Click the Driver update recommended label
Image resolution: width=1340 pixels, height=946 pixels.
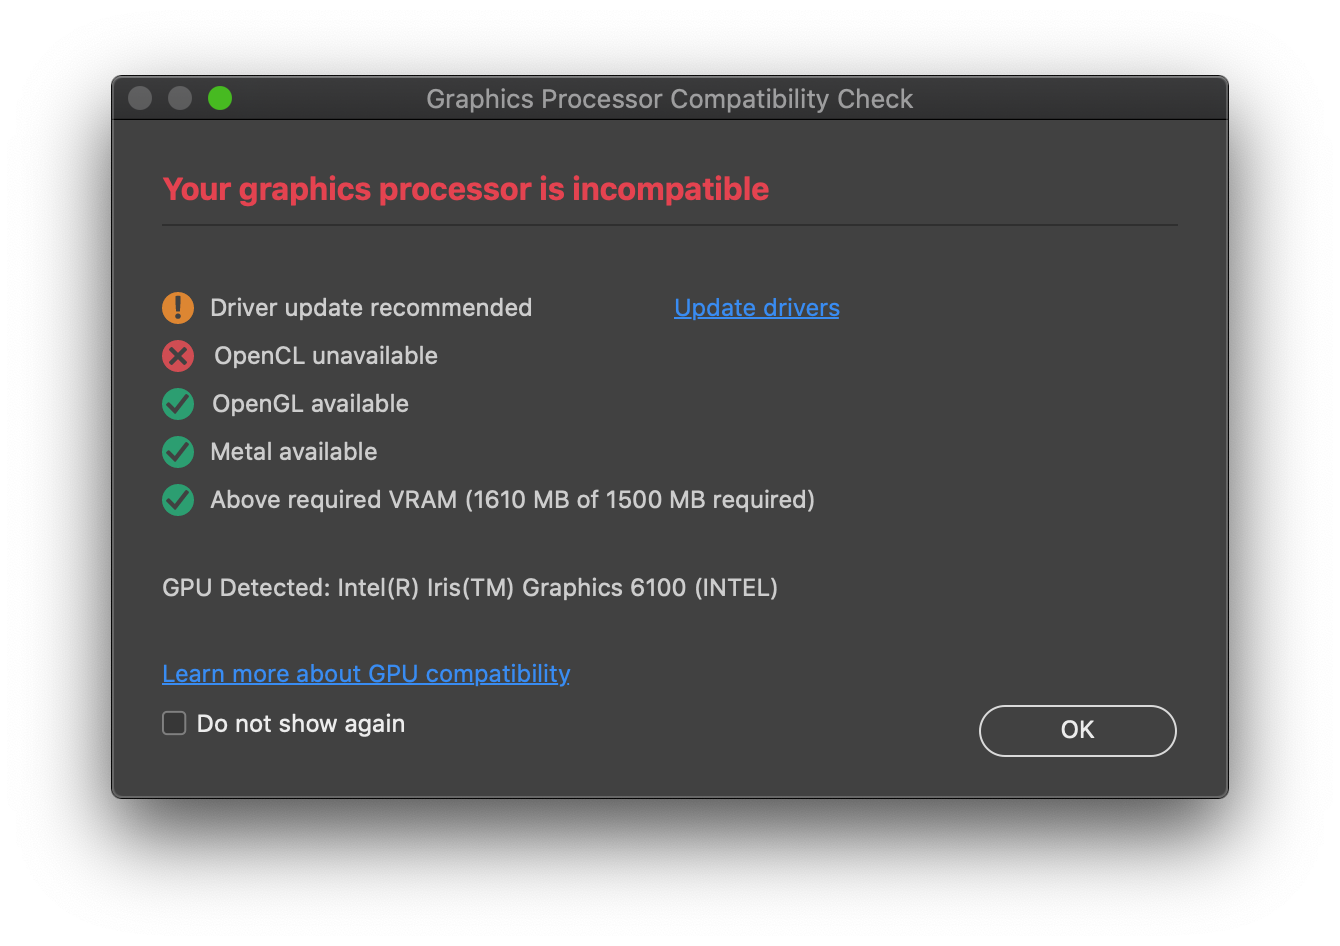(x=371, y=308)
